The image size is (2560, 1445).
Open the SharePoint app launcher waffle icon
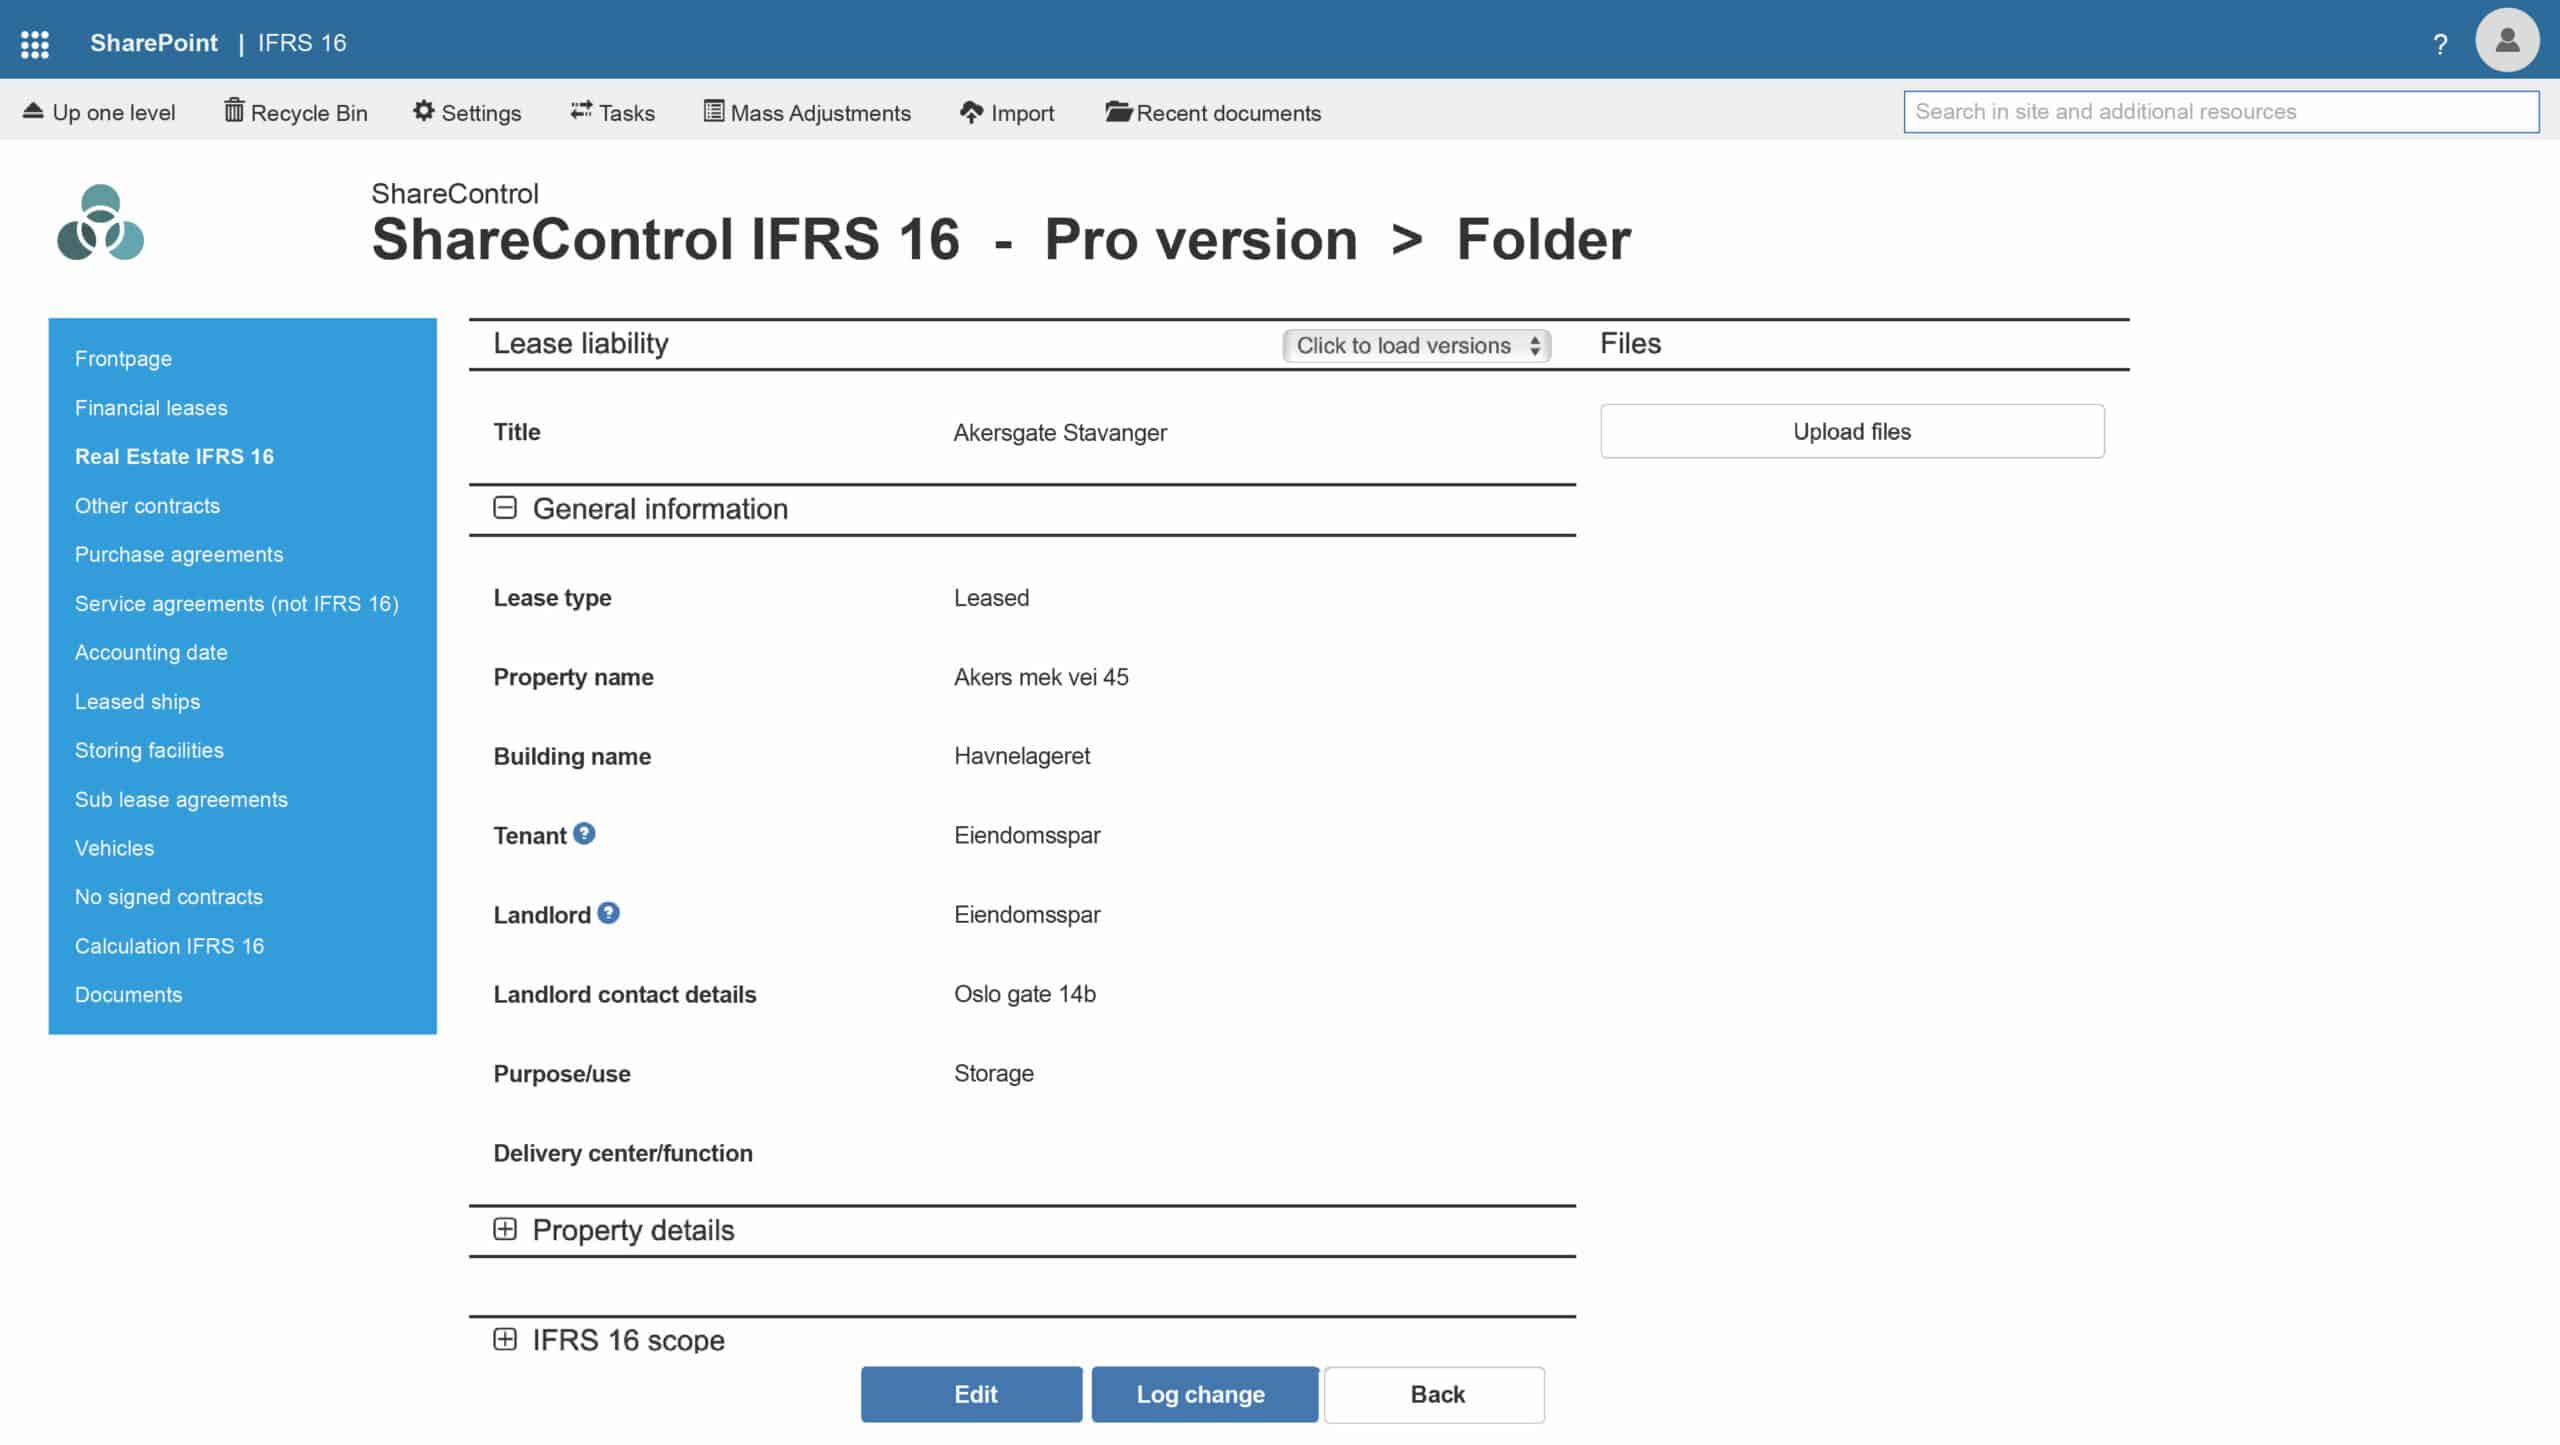tap(36, 41)
